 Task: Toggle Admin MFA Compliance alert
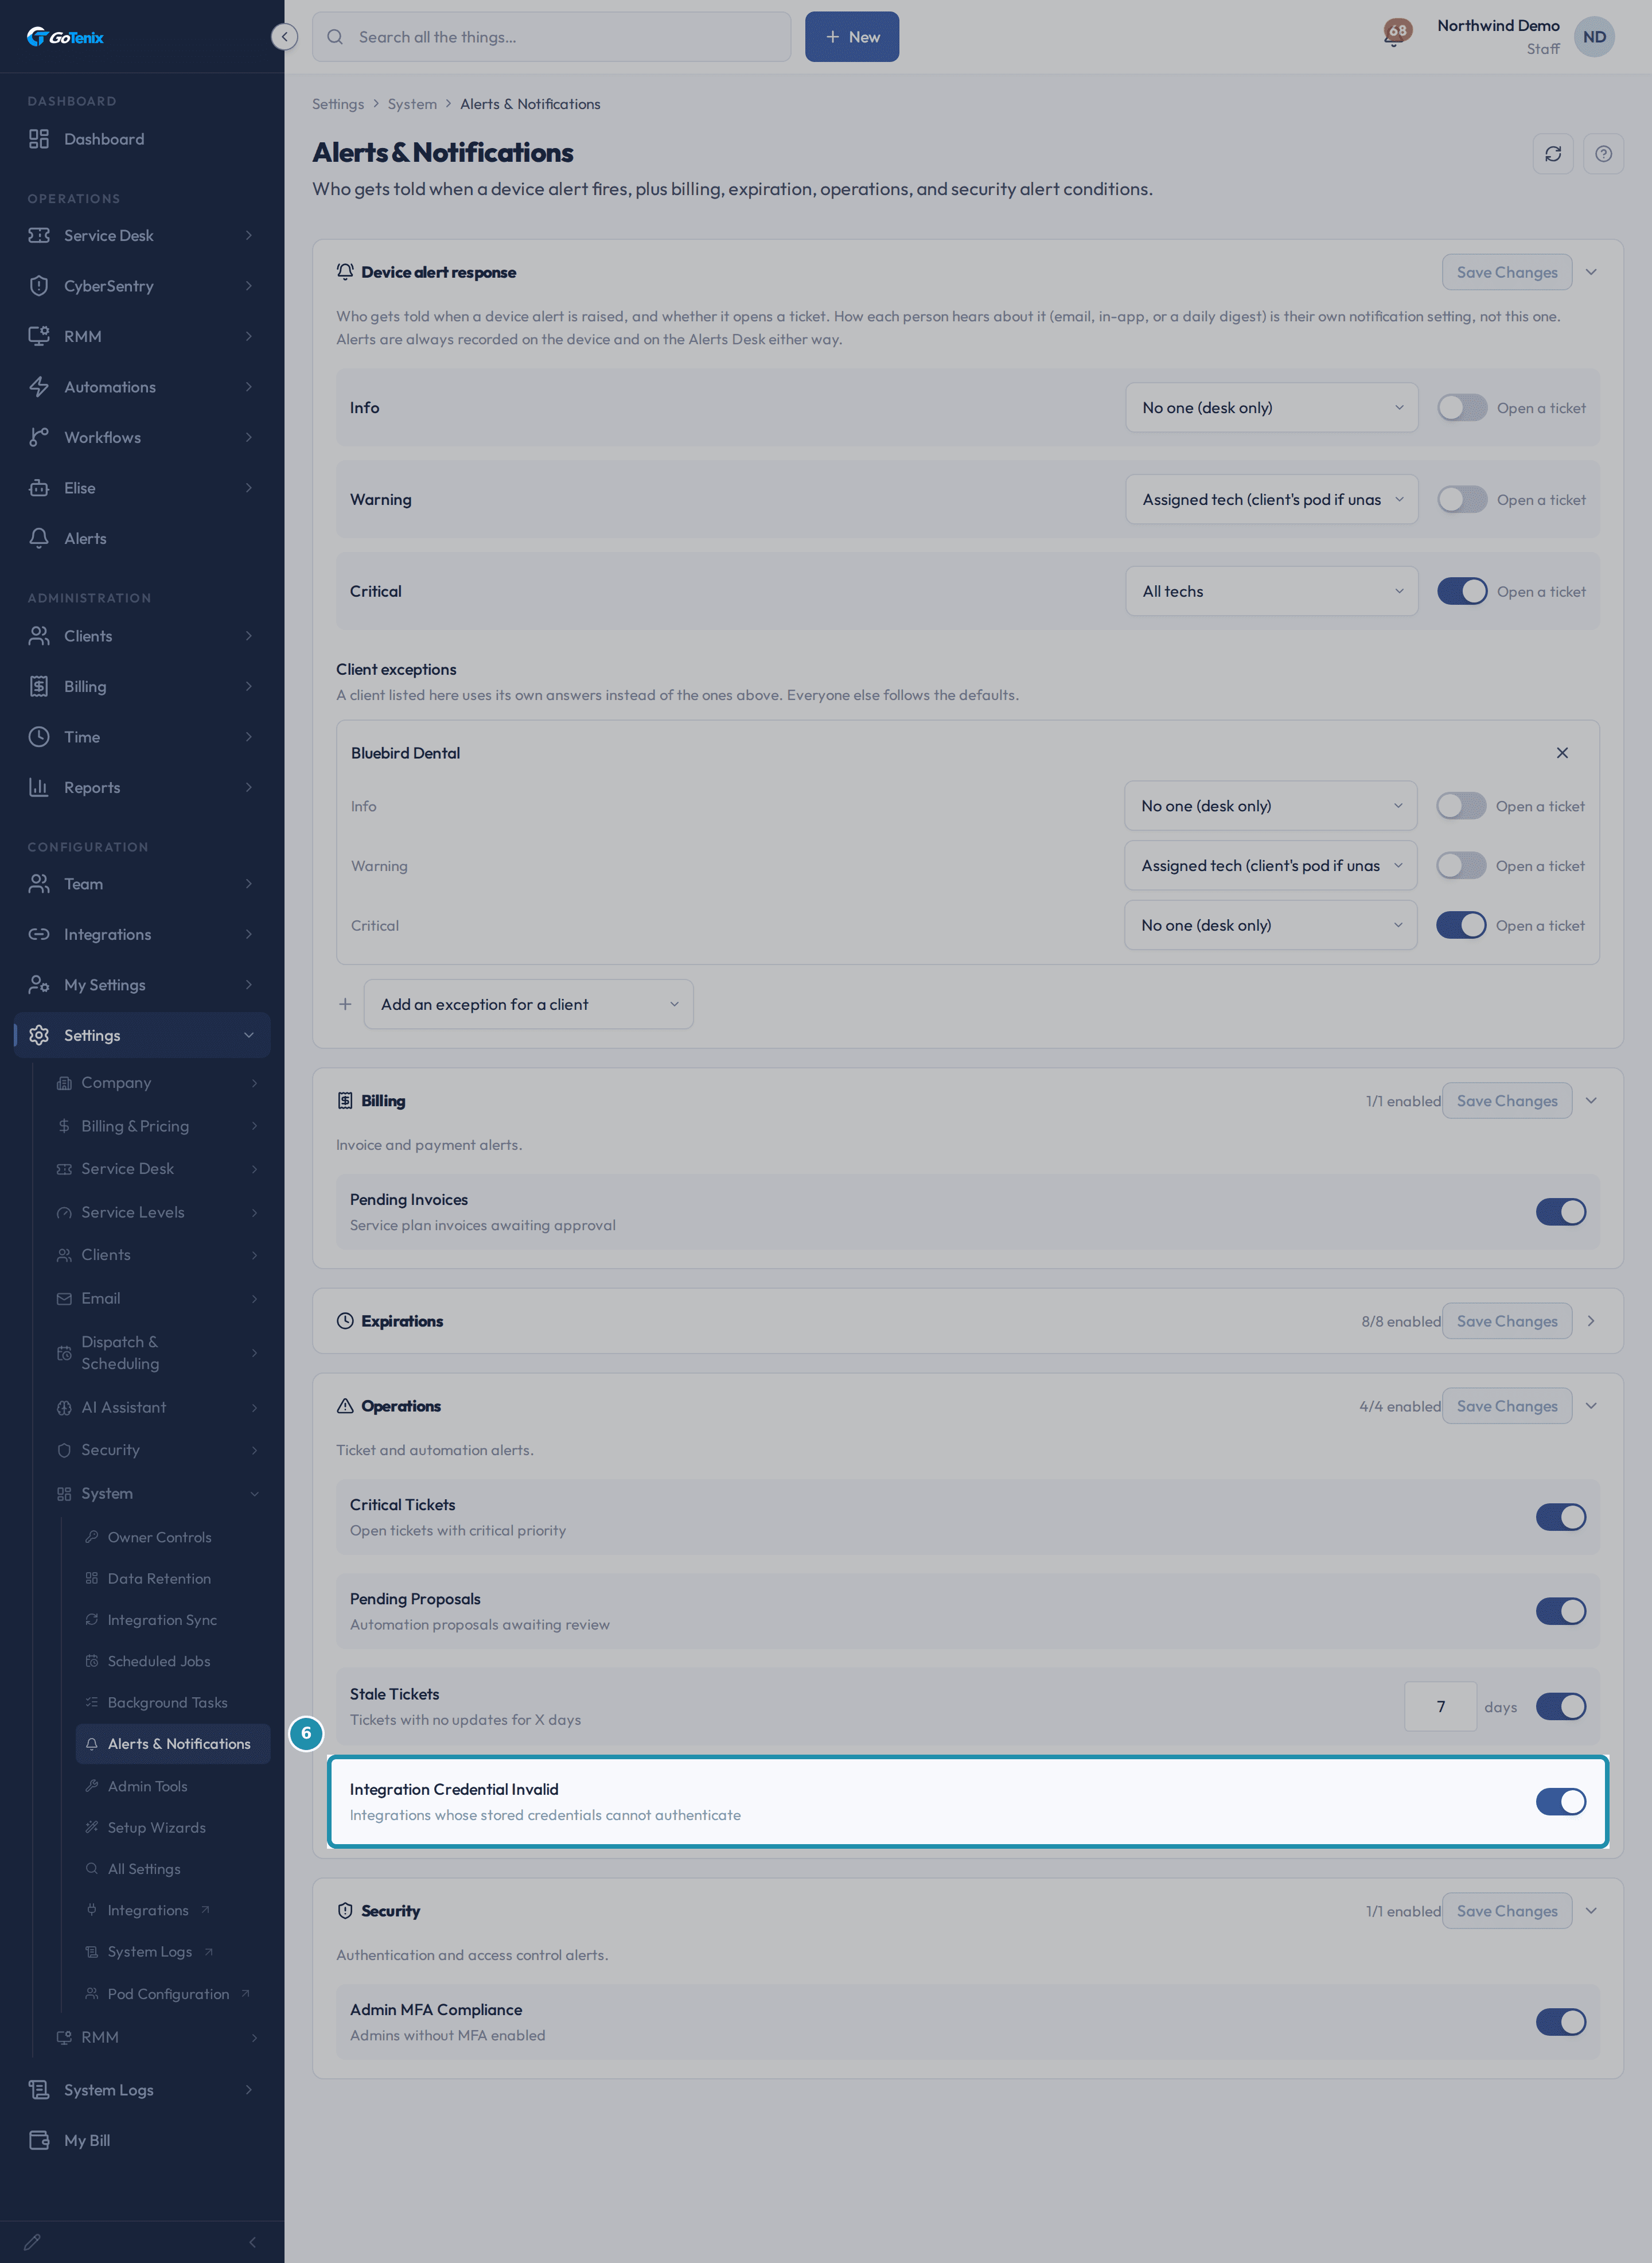pyautogui.click(x=1560, y=2022)
